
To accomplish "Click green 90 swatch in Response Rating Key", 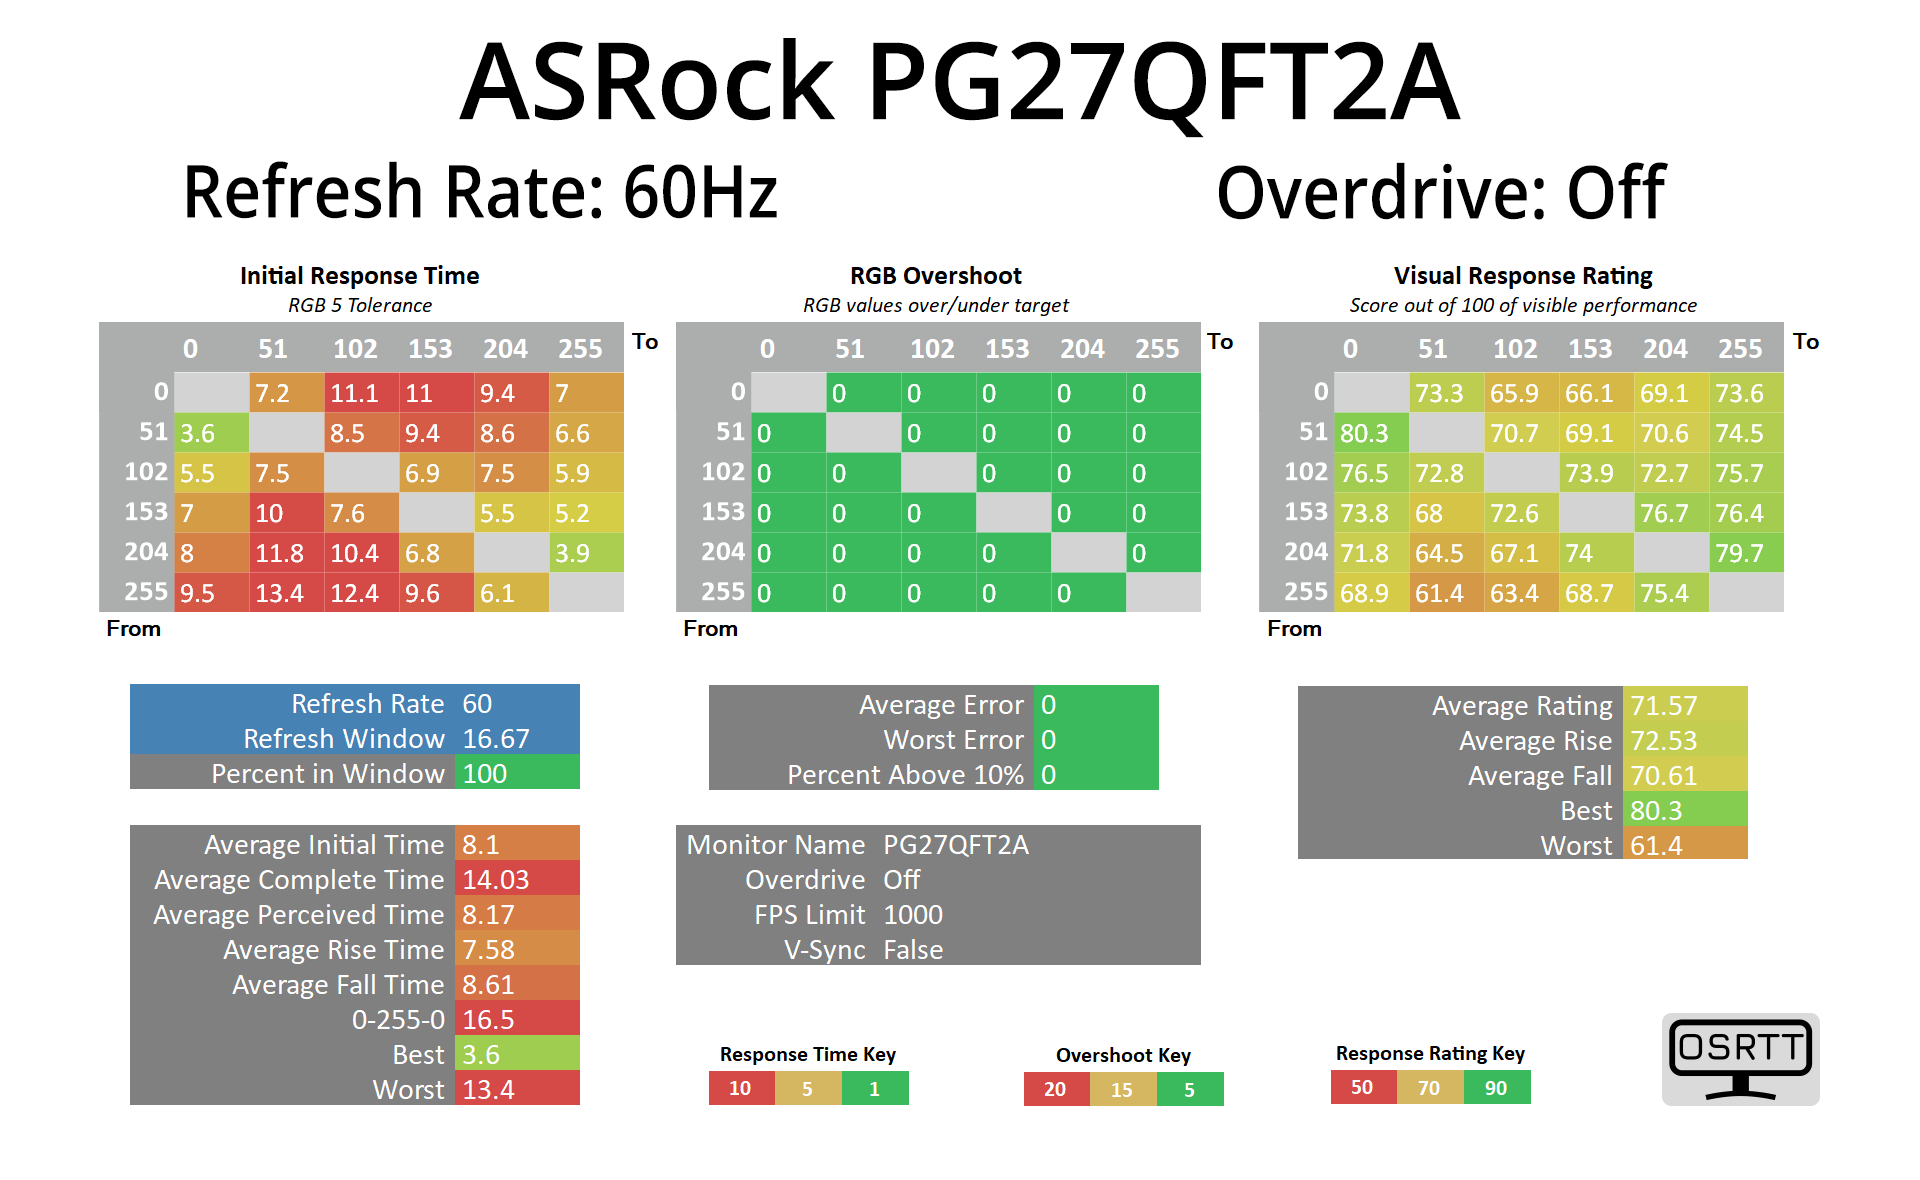I will tap(1496, 1087).
